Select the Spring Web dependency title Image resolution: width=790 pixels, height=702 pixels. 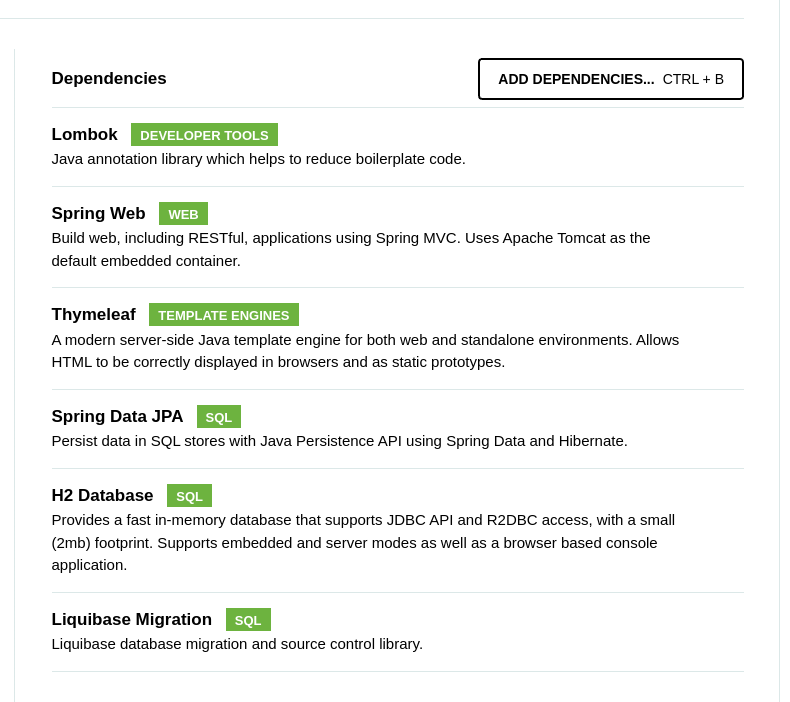point(98,214)
